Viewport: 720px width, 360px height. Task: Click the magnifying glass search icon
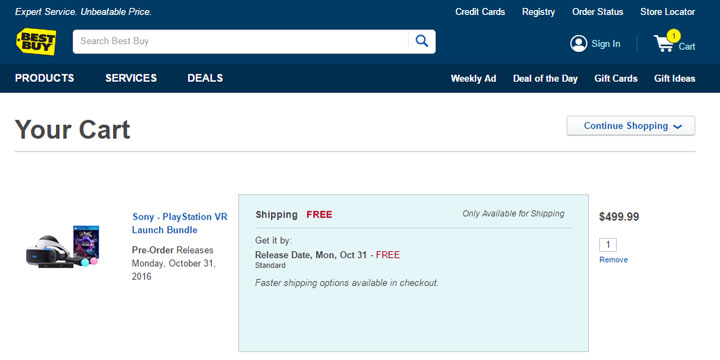click(x=422, y=41)
